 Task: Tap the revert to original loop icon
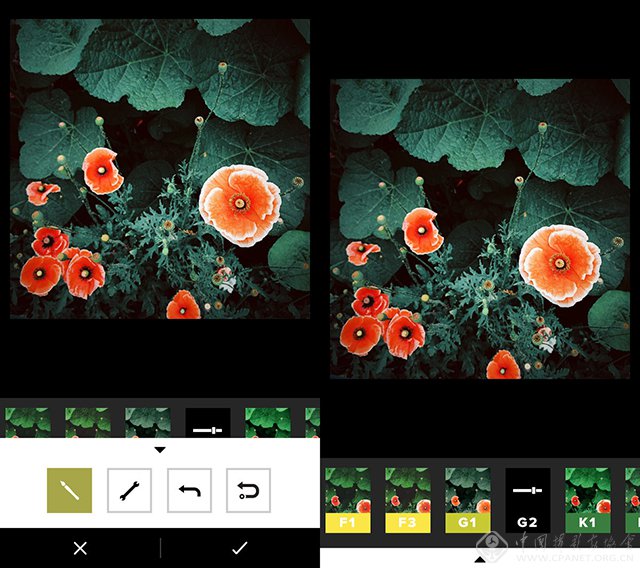point(248,490)
